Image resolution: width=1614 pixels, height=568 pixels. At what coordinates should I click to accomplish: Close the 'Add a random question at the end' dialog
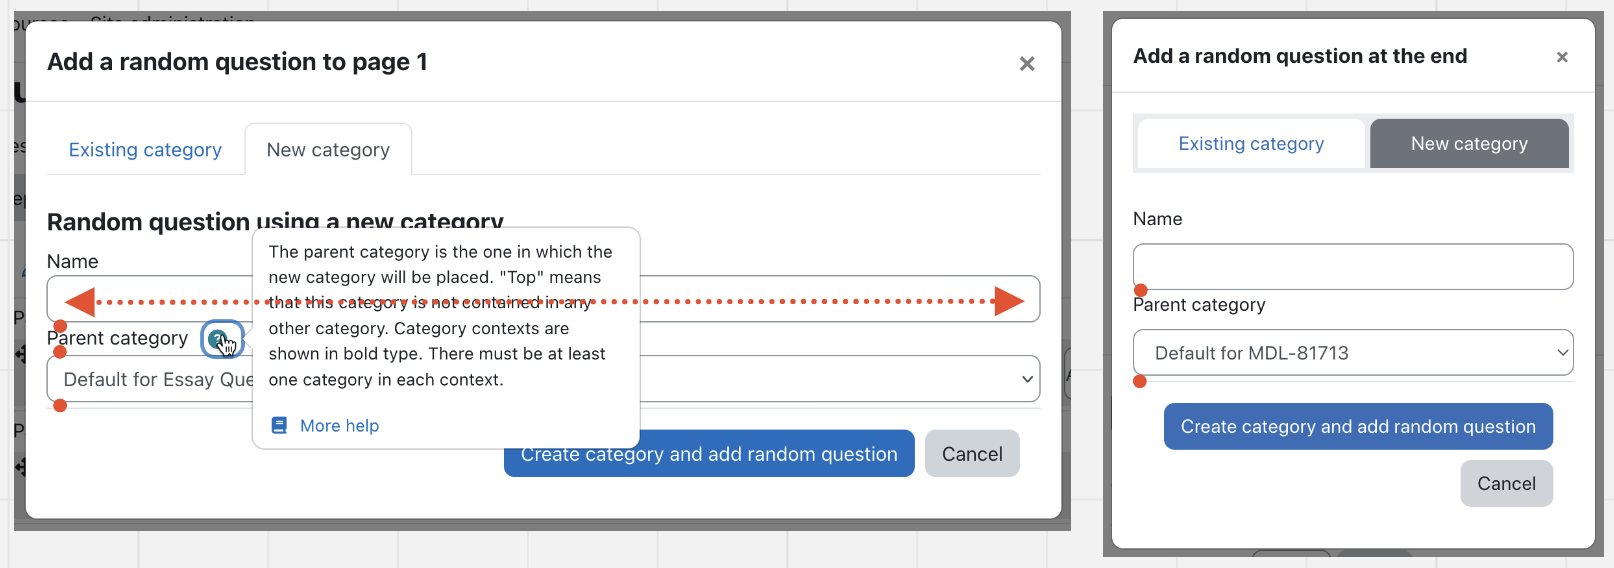1562,57
